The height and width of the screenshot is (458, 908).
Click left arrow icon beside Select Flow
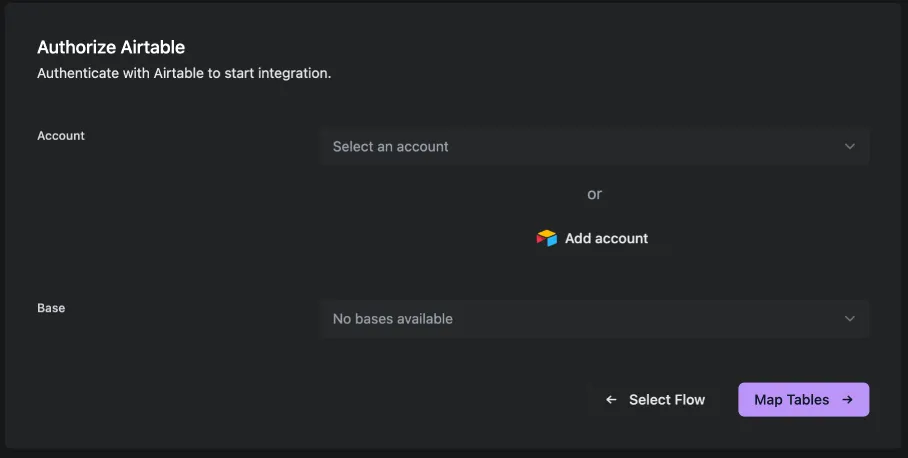coord(611,400)
